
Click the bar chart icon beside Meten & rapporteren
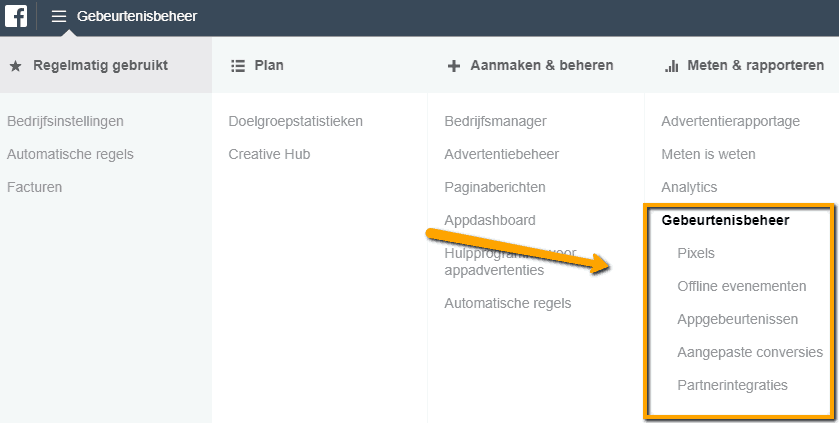tap(671, 66)
